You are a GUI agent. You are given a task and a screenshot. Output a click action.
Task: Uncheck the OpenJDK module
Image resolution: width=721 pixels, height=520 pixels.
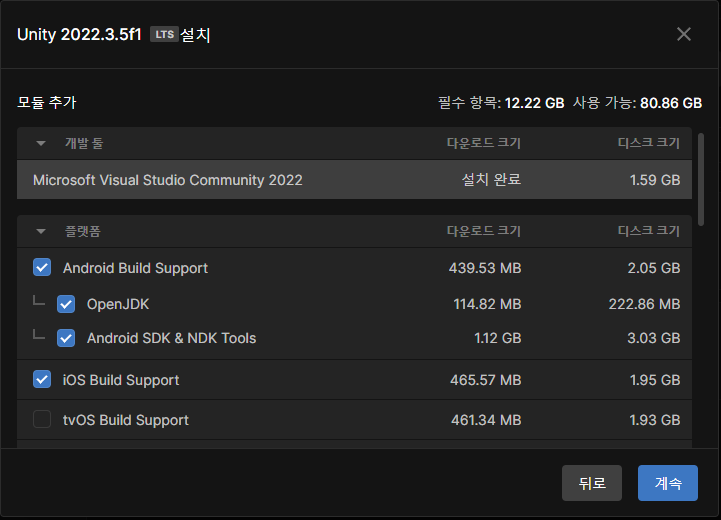pos(66,304)
